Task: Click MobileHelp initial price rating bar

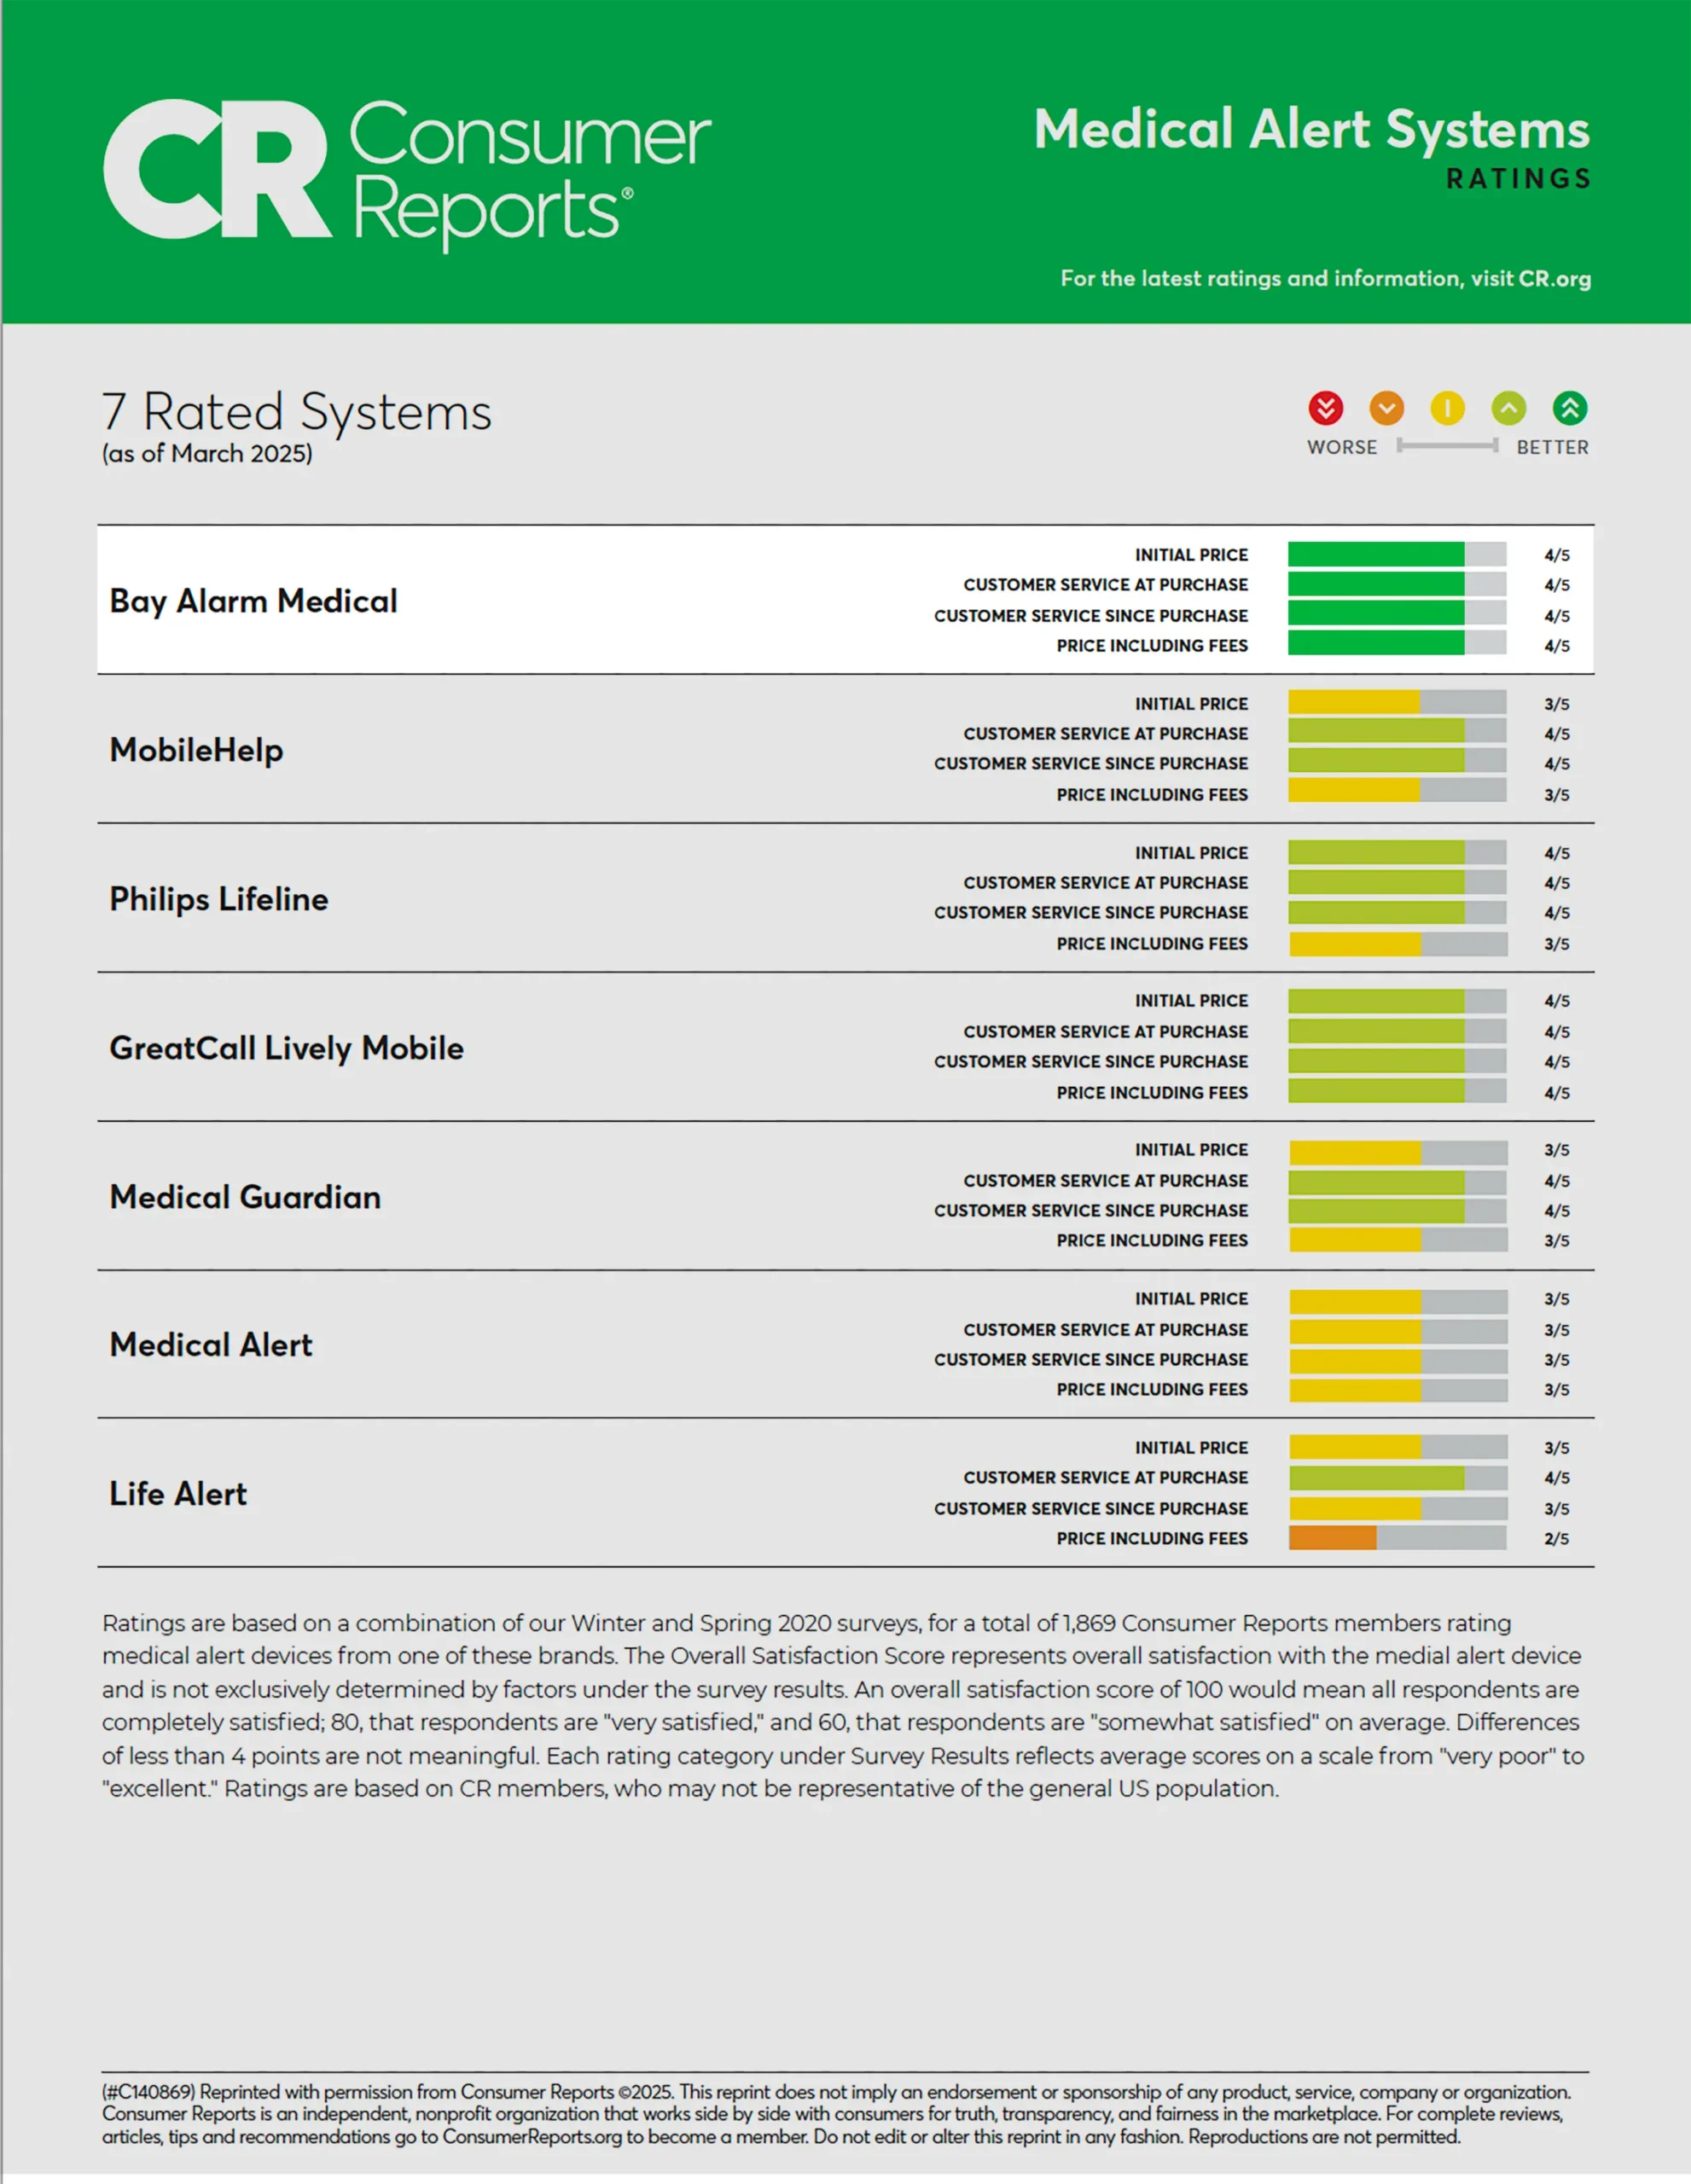Action: (1397, 703)
